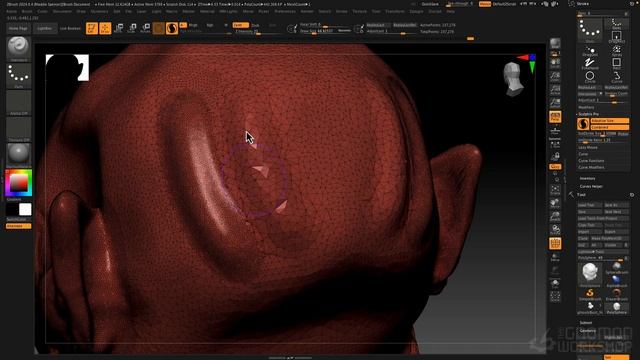Expand Inventory section
Image resolution: width=640 pixels, height=360 pixels.
point(587,178)
